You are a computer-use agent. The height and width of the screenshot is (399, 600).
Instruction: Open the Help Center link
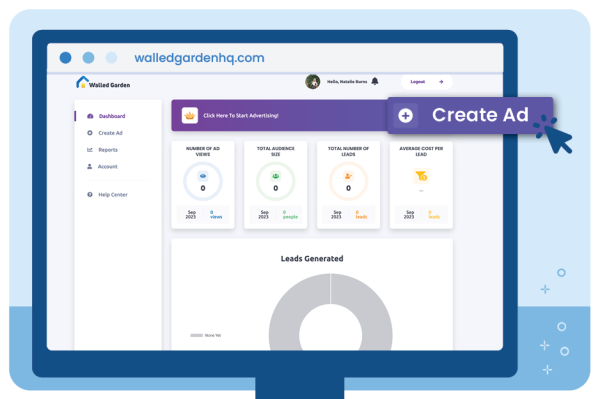tap(112, 194)
